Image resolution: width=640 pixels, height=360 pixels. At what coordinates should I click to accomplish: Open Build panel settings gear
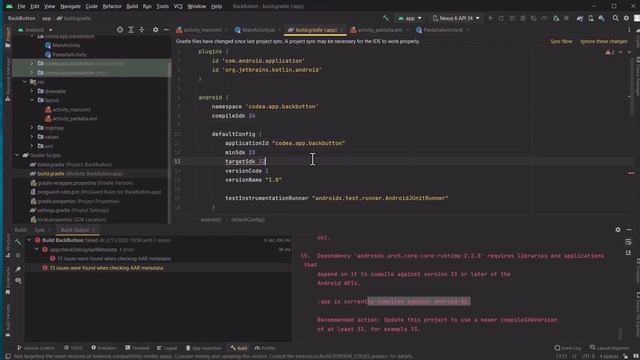coord(618,230)
